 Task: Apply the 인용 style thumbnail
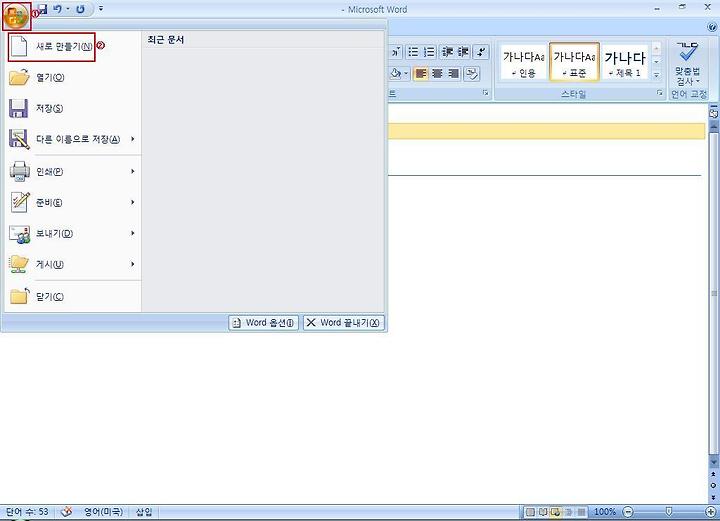point(523,62)
